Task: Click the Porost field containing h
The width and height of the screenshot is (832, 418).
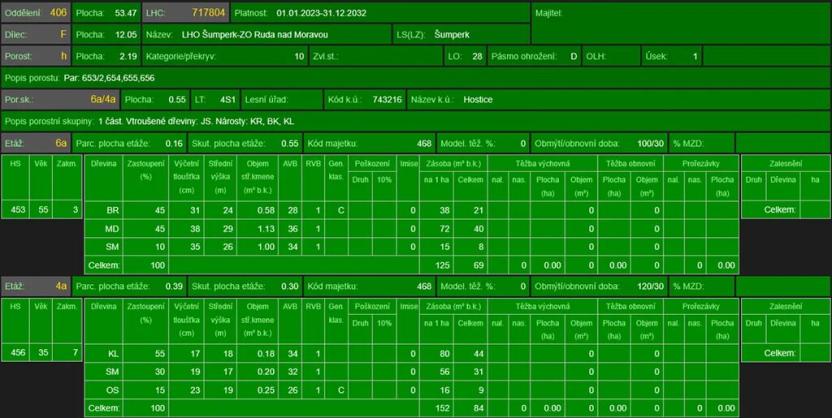Action: coord(62,56)
